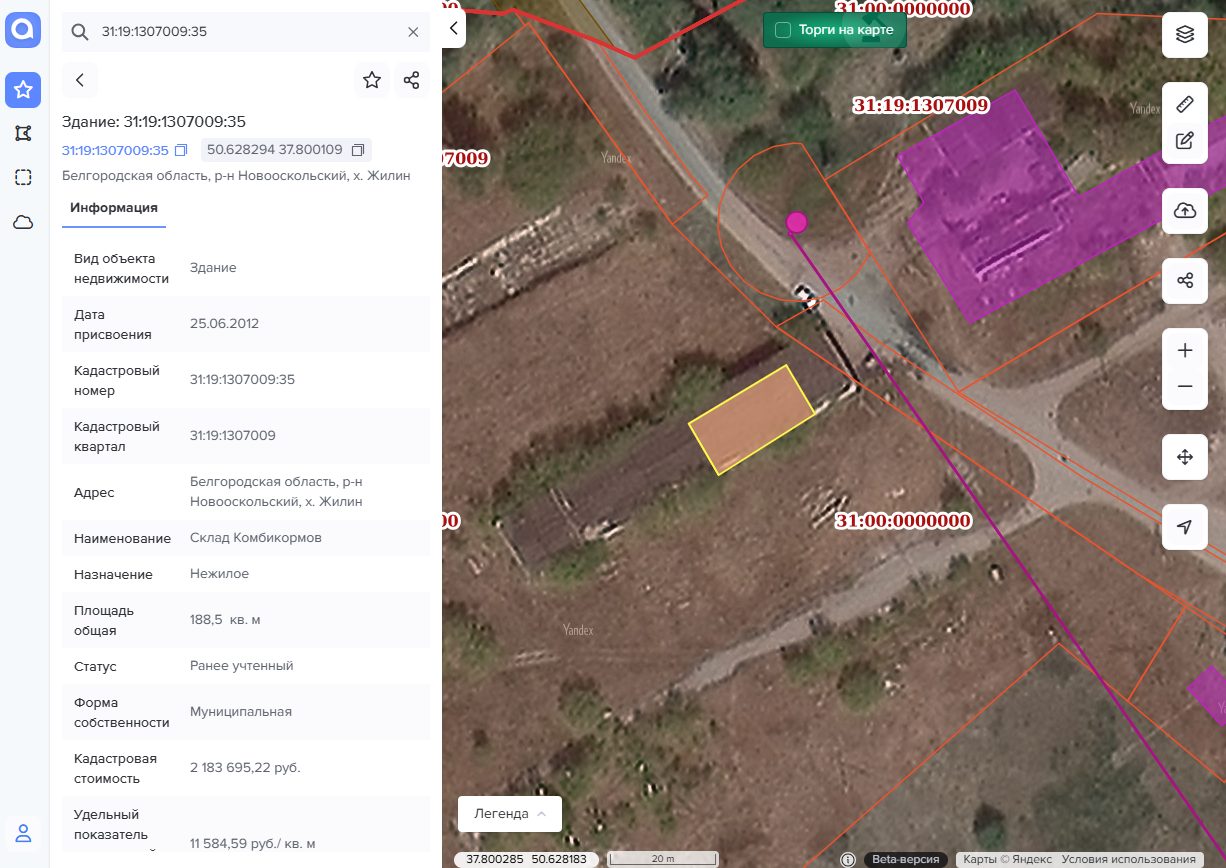Viewport: 1226px width, 868px height.
Task: Clear the search field
Action: tap(413, 32)
